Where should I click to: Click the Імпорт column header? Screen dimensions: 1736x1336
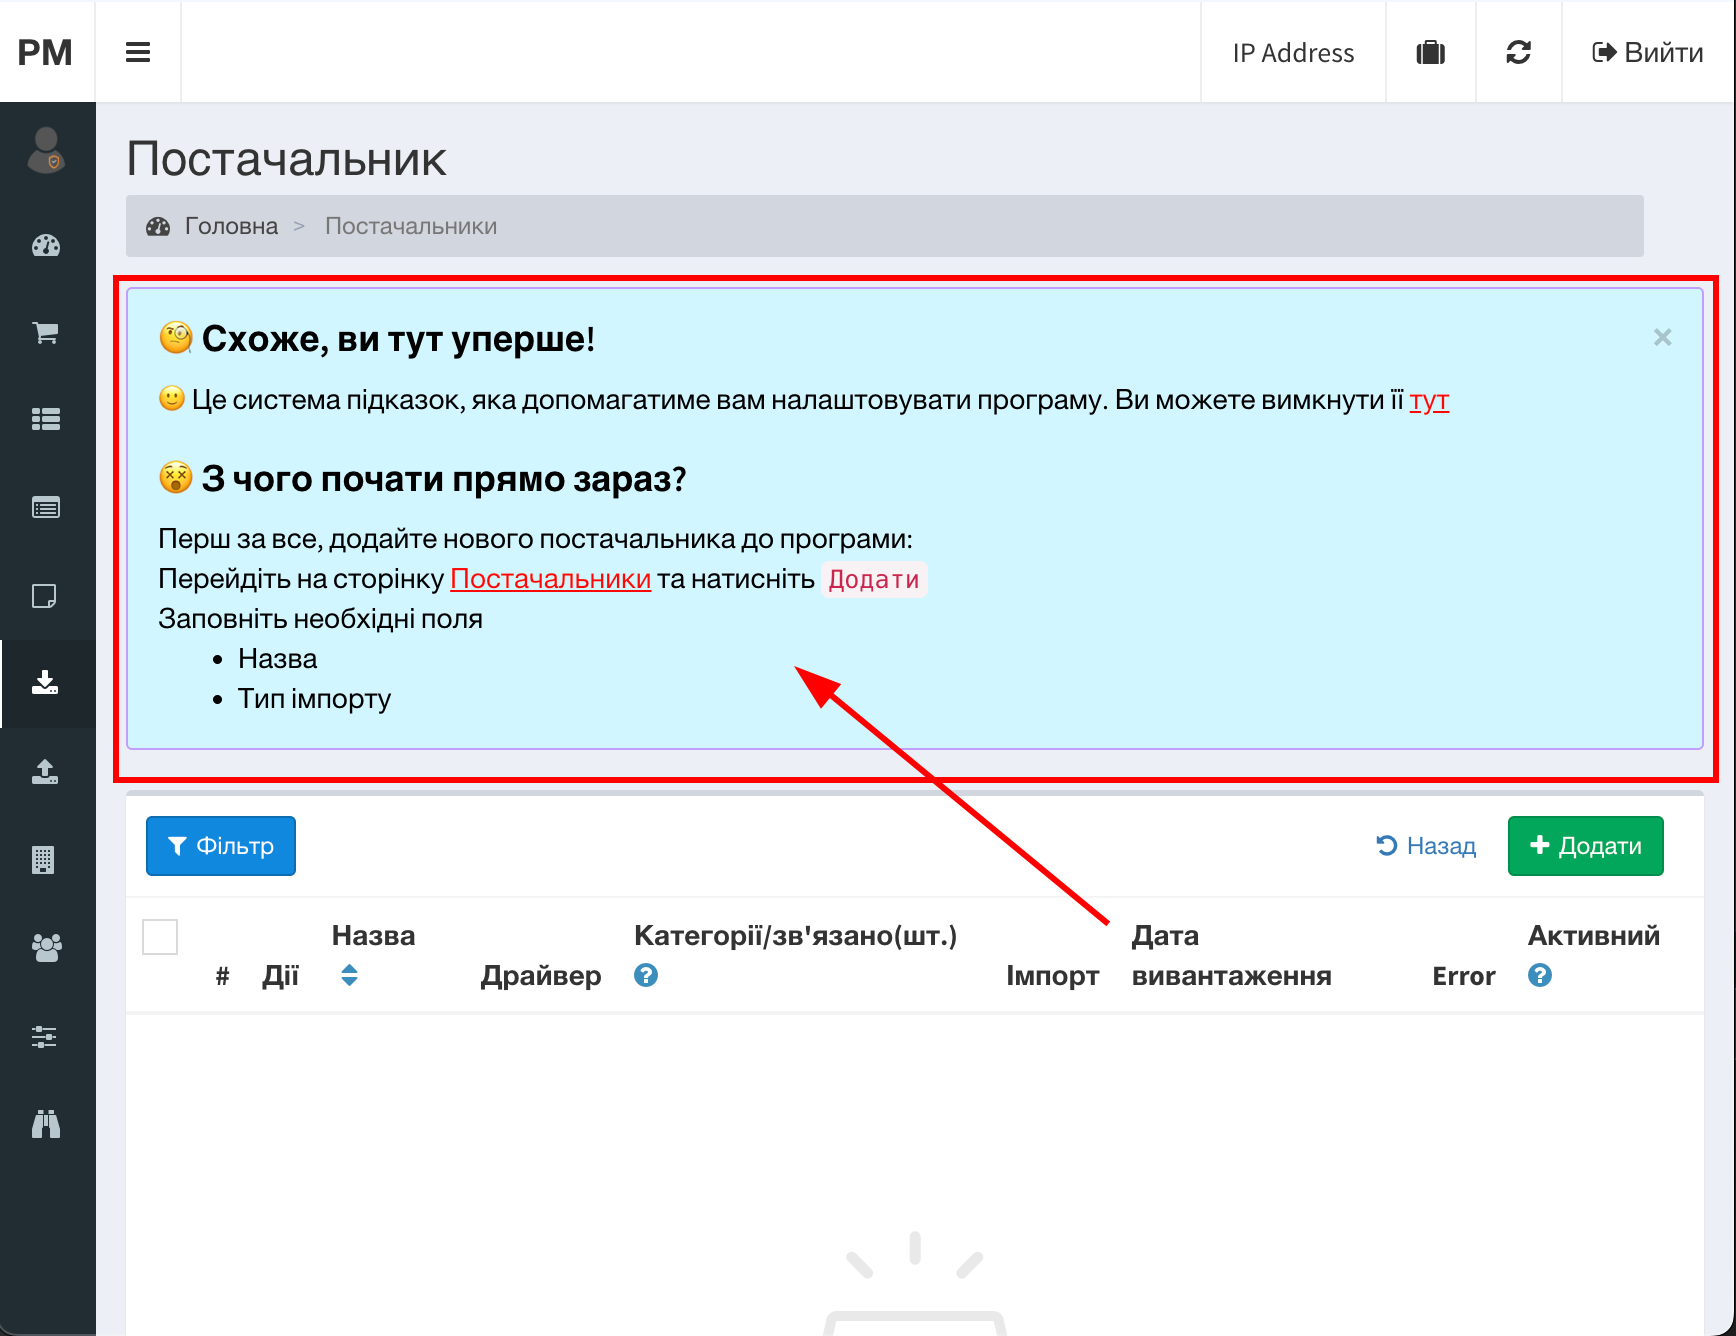1053,976
